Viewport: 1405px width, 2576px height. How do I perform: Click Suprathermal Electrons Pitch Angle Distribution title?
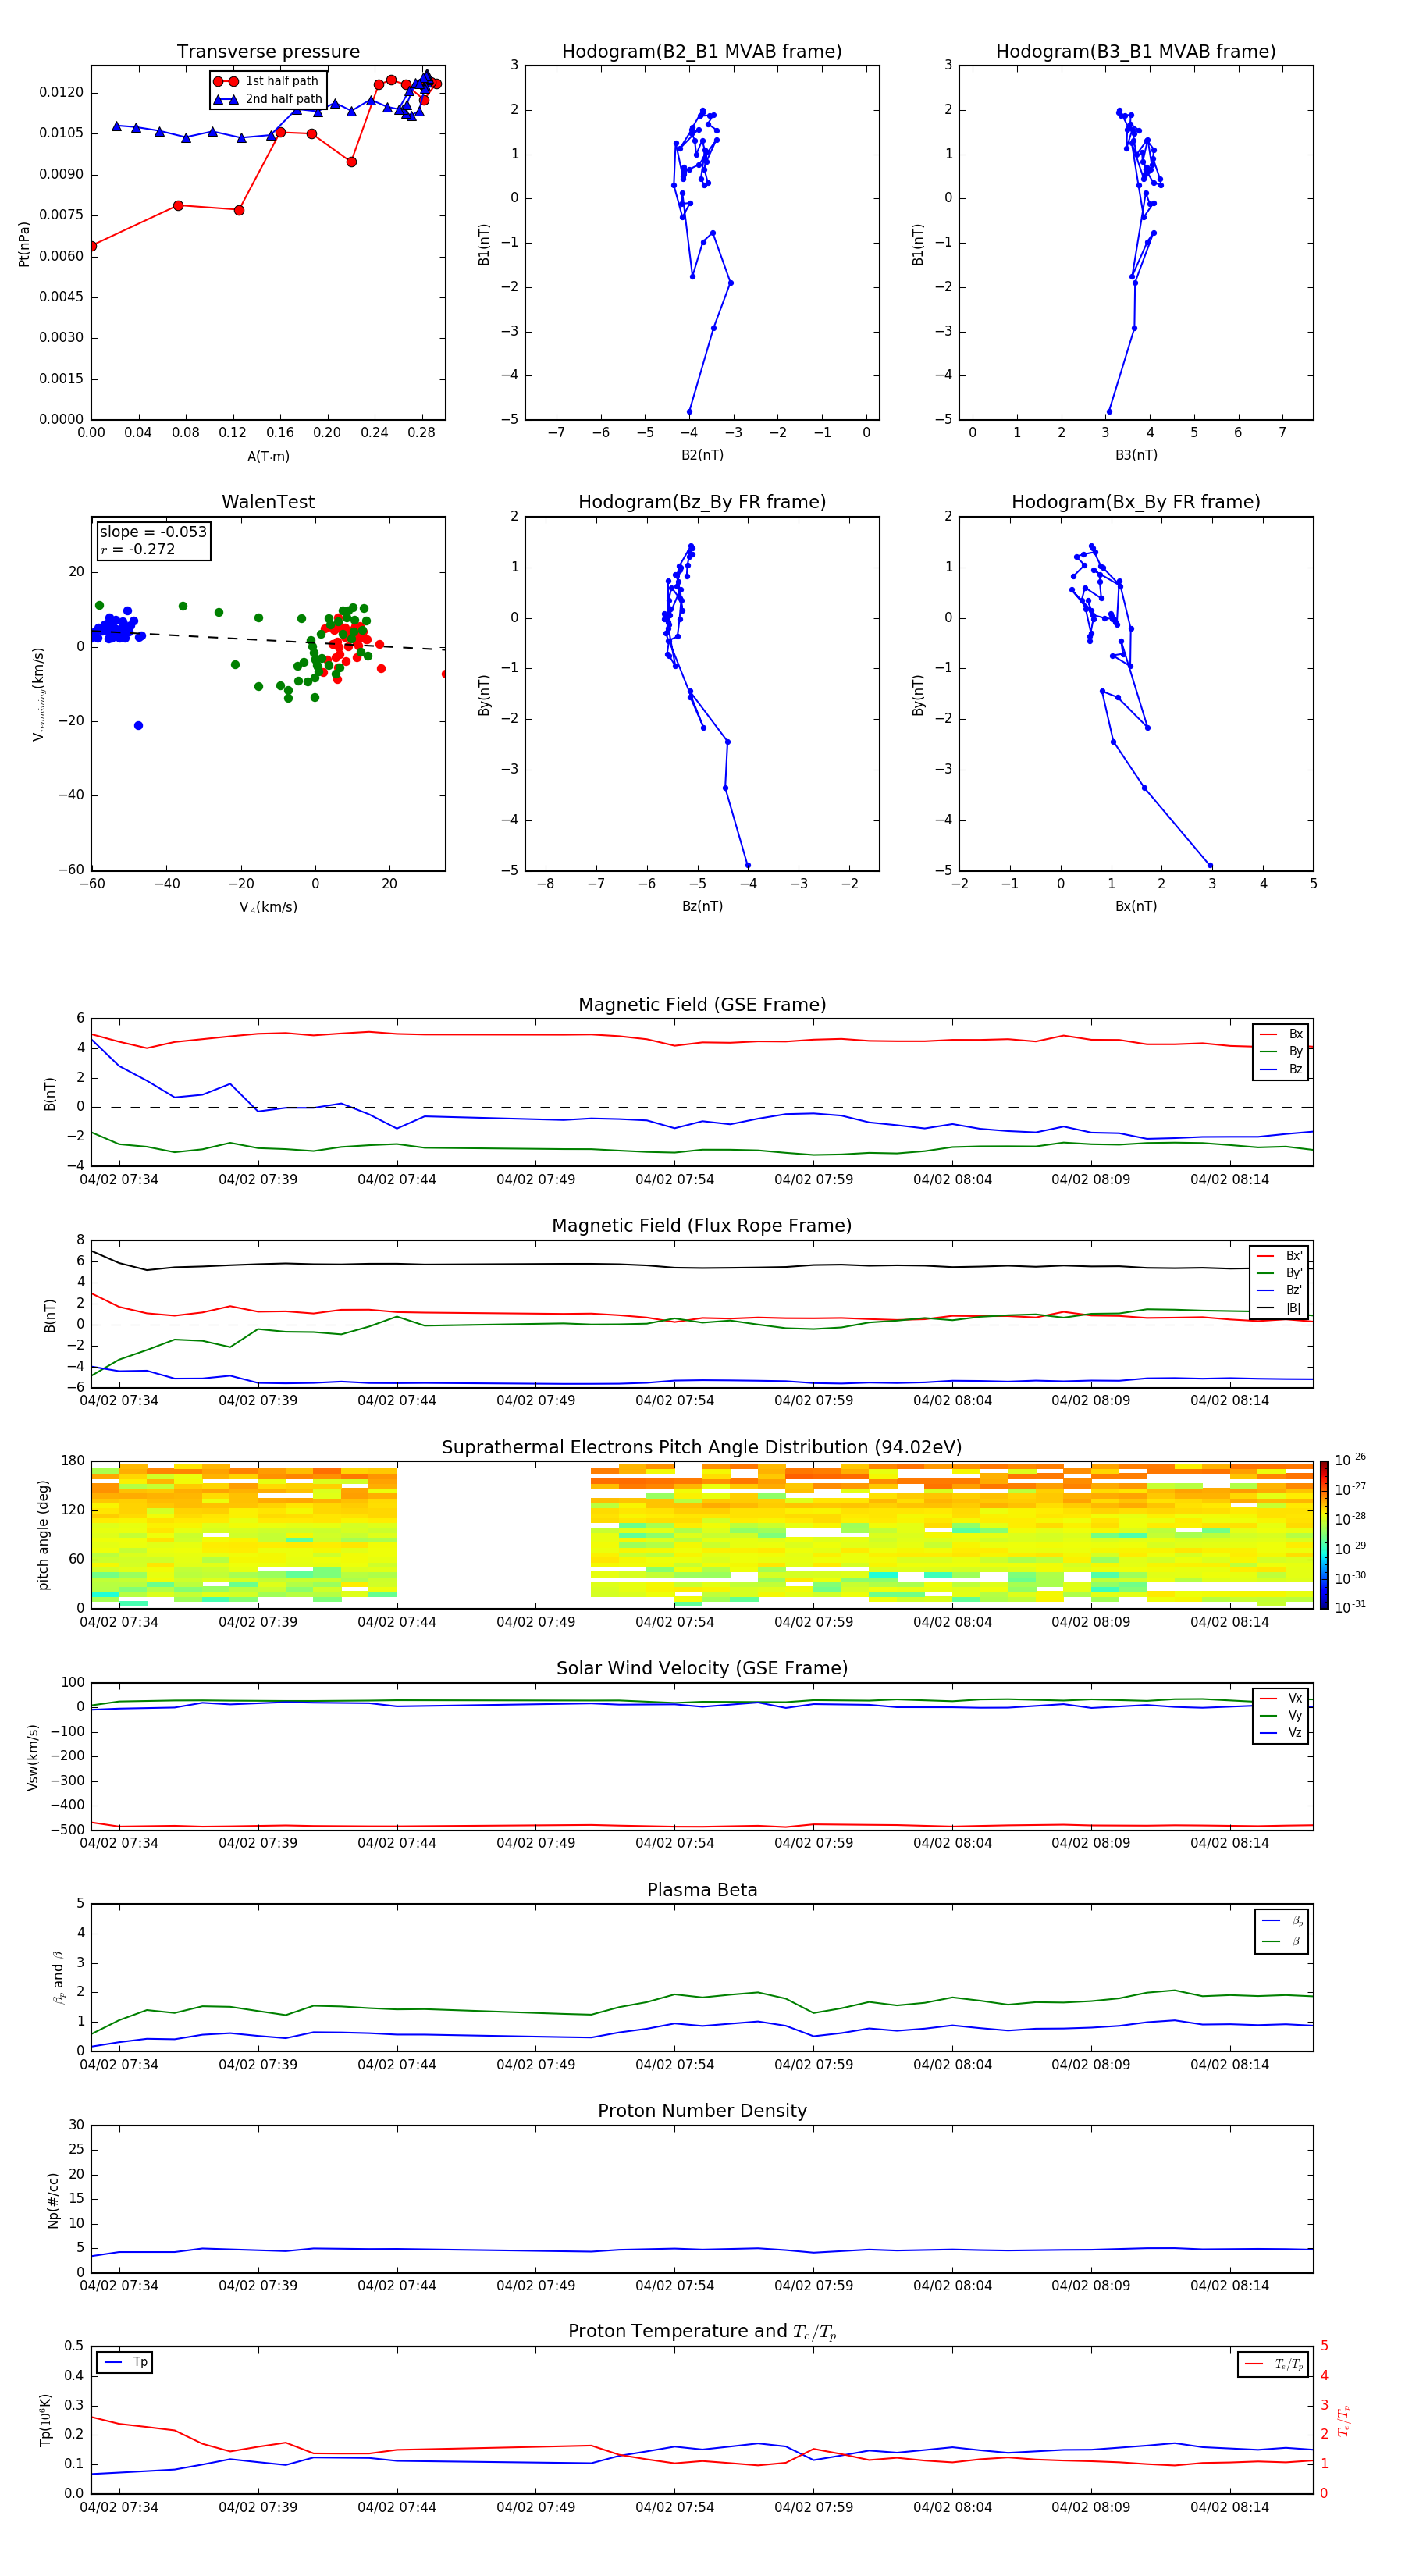pyautogui.click(x=702, y=1448)
